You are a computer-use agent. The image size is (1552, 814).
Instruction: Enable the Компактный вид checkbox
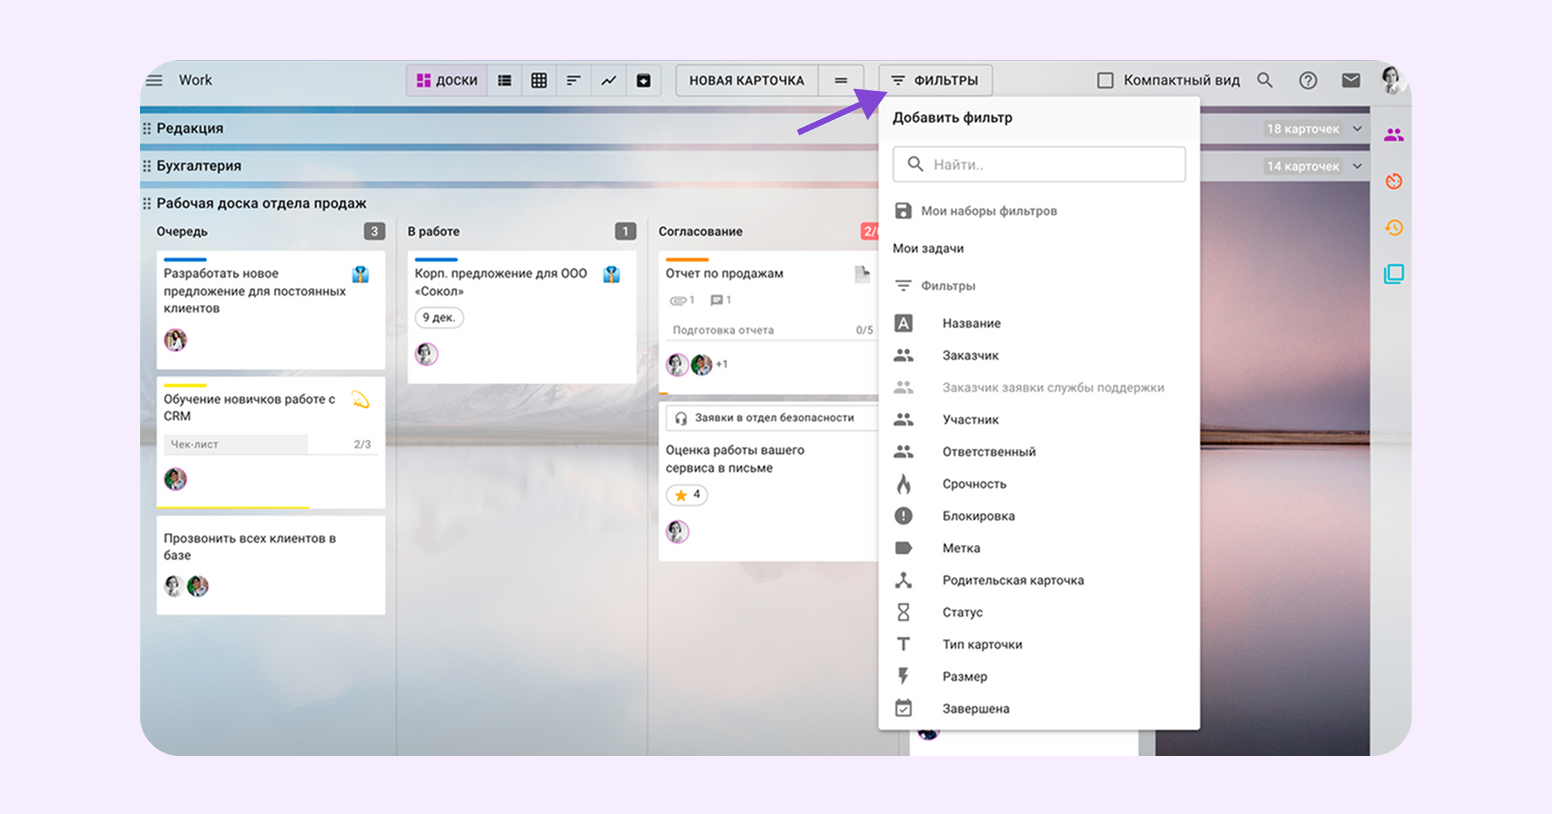1105,80
